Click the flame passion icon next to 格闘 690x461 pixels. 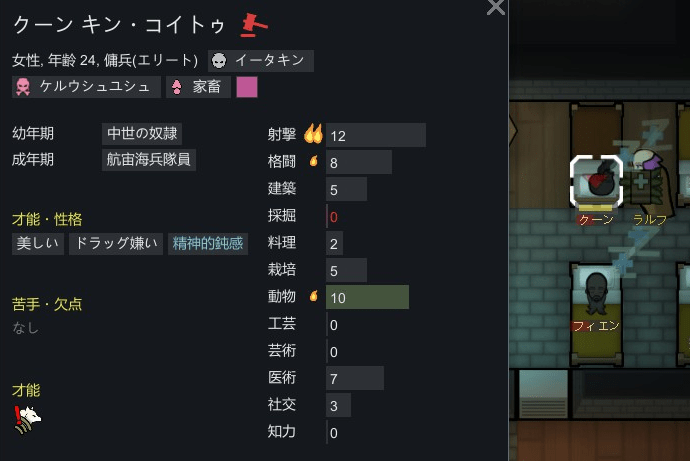(314, 161)
